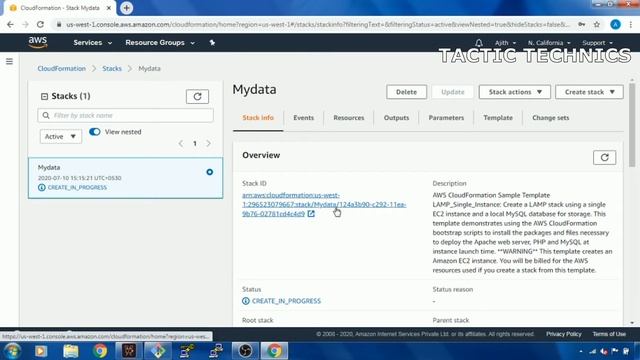Open the Terms of Use link
Viewport: 640px width, 360px height.
tap(609, 334)
